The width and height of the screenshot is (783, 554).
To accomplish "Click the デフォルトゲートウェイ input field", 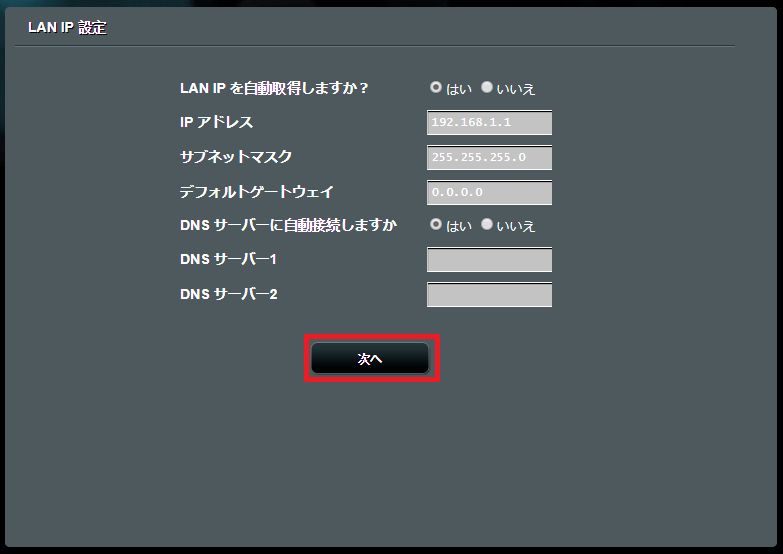I will pos(489,192).
